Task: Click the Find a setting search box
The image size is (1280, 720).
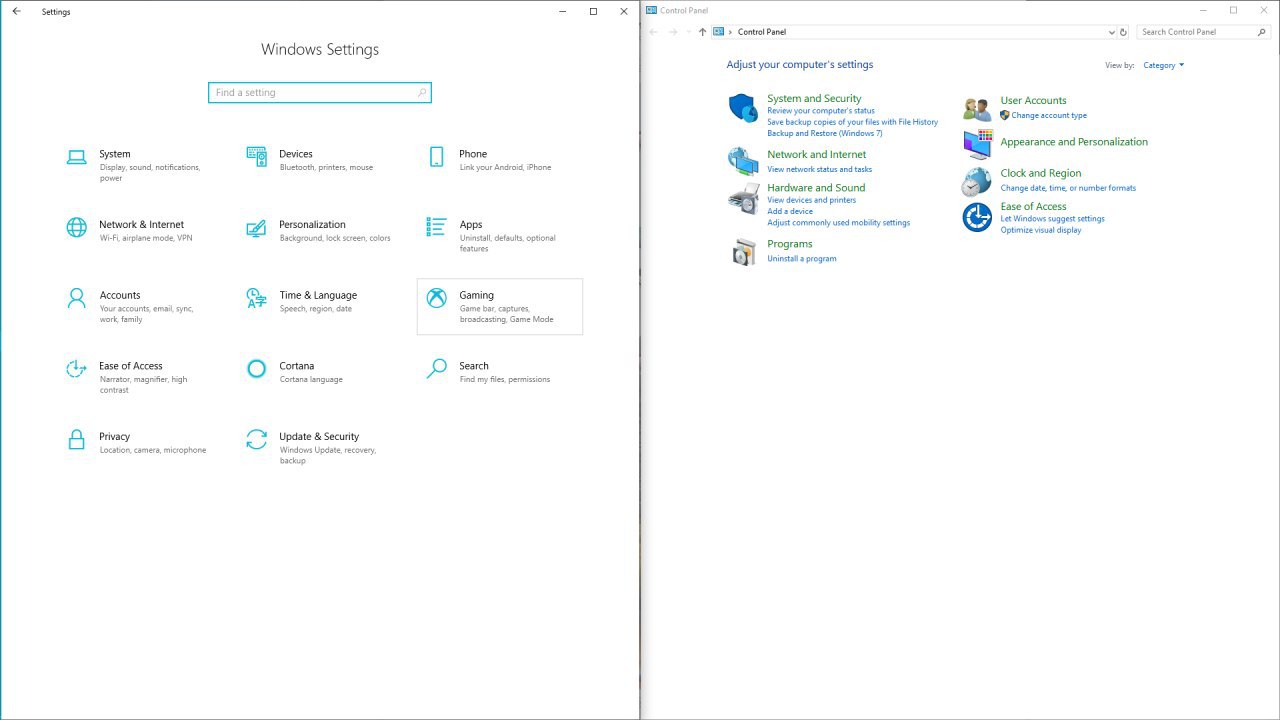Action: click(x=320, y=92)
